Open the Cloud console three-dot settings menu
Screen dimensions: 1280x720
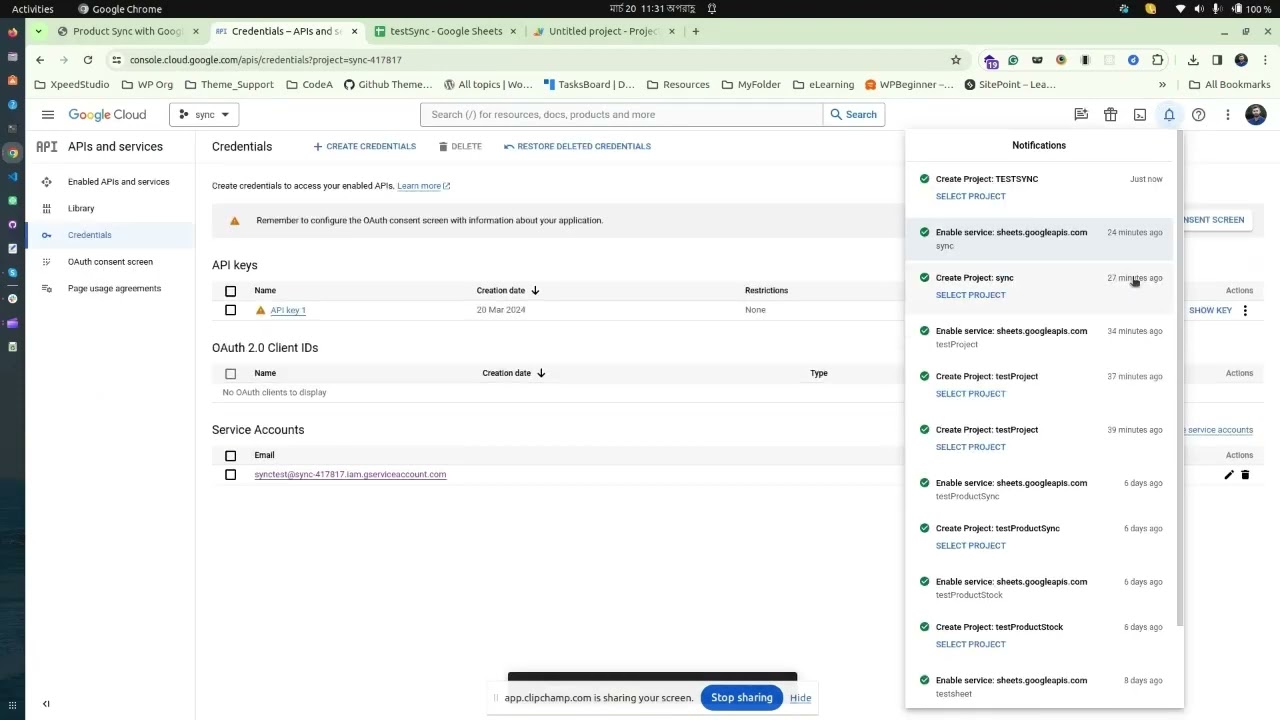point(1228,115)
